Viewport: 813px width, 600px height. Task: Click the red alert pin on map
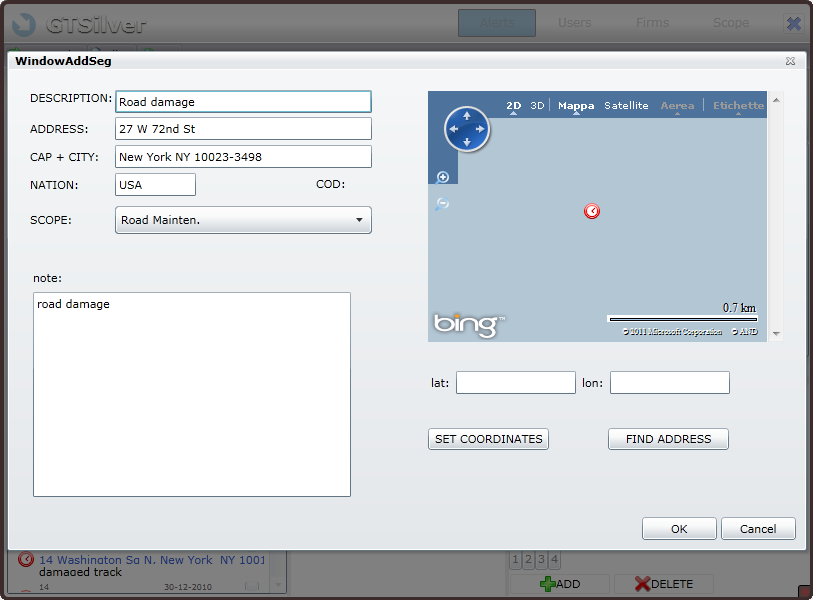(x=592, y=211)
